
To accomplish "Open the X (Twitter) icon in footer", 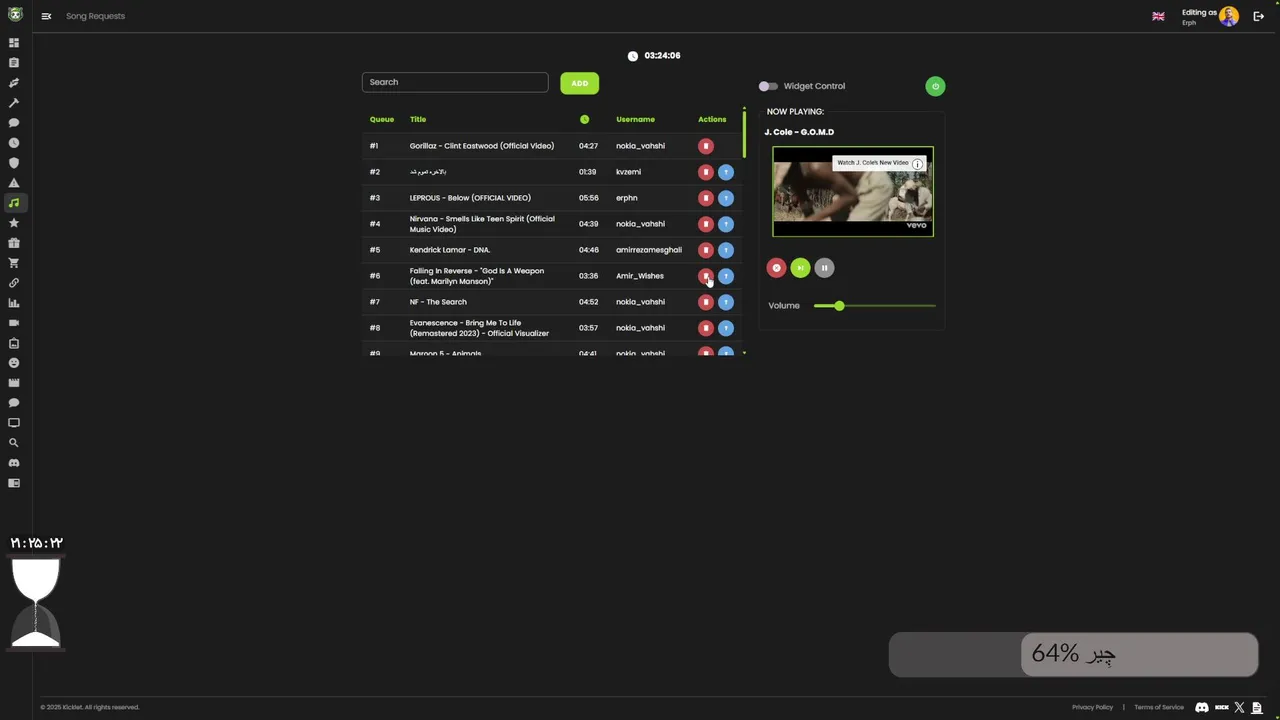I will pos(1239,707).
